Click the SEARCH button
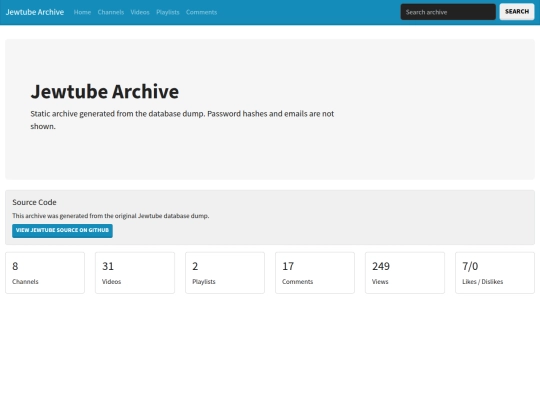The height and width of the screenshot is (405, 540). [517, 12]
